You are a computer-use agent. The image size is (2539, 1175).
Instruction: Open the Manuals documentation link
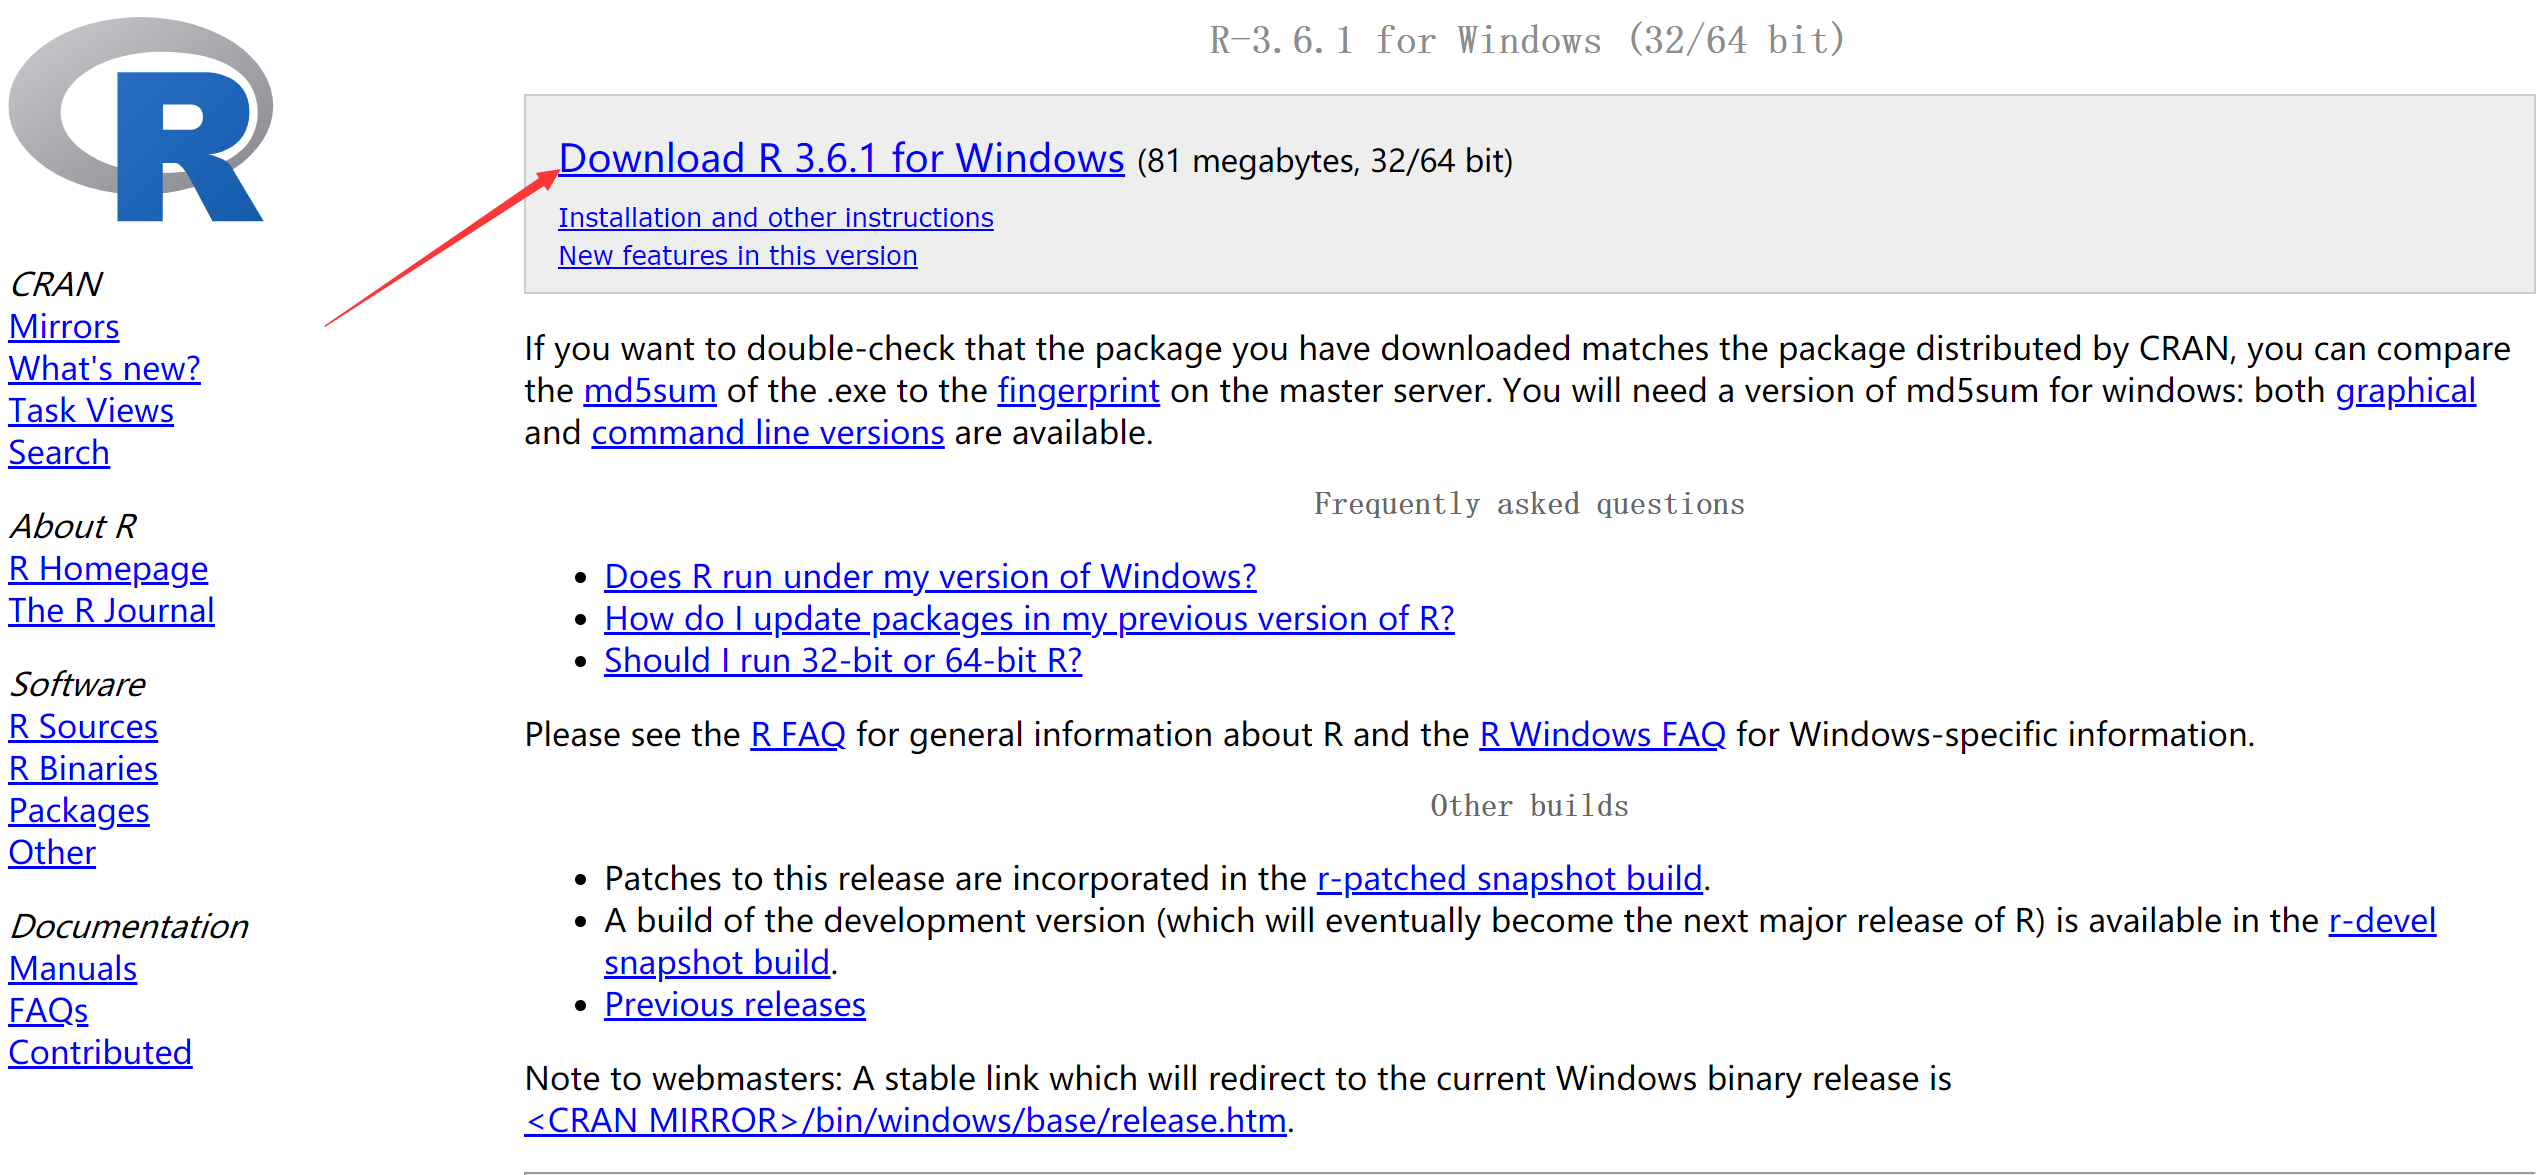click(73, 969)
